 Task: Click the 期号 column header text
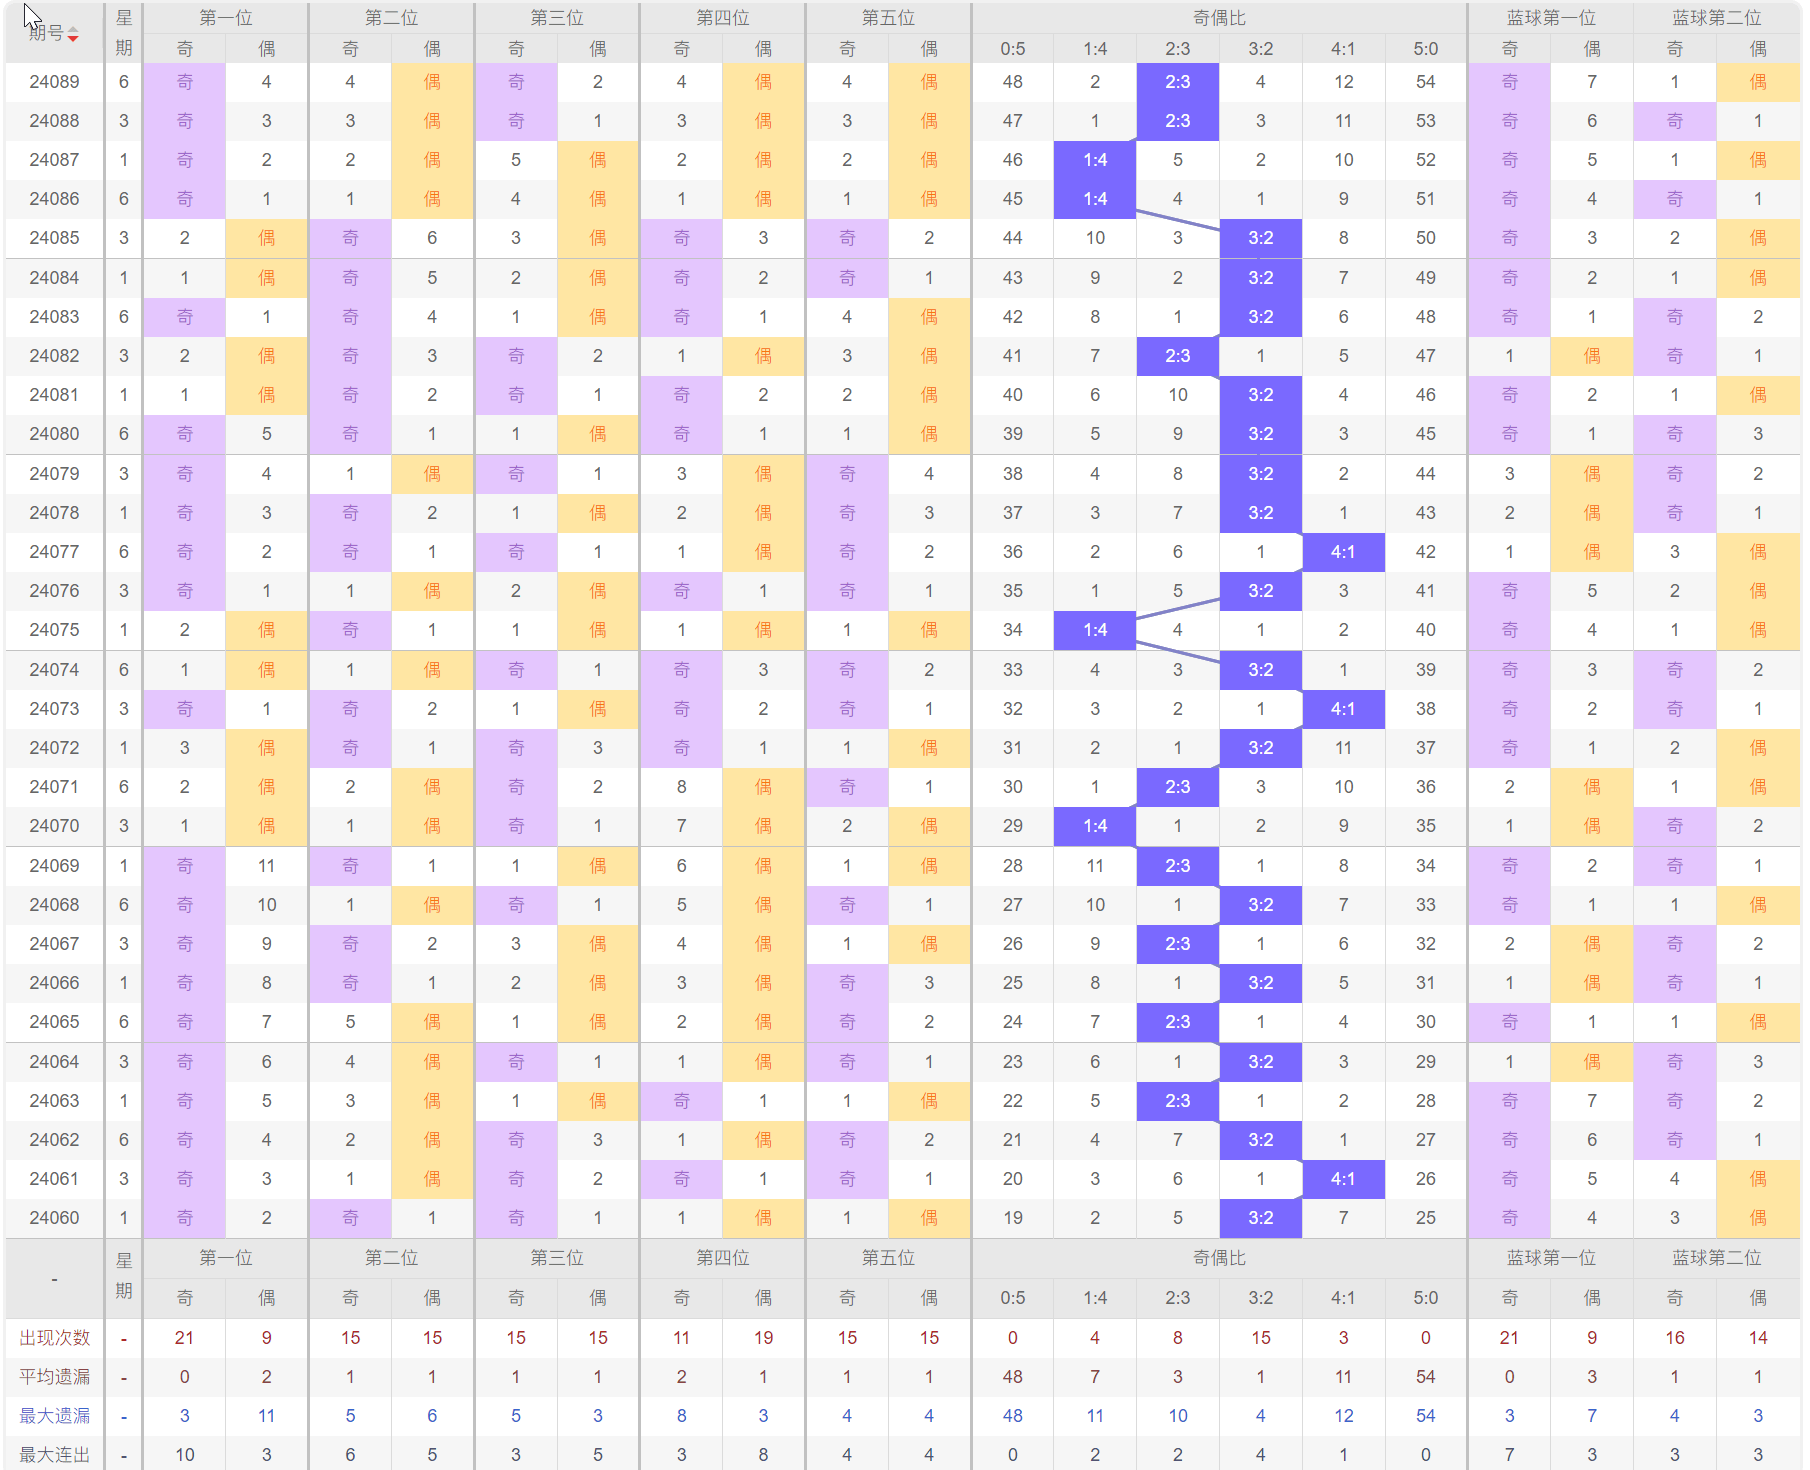[x=46, y=33]
